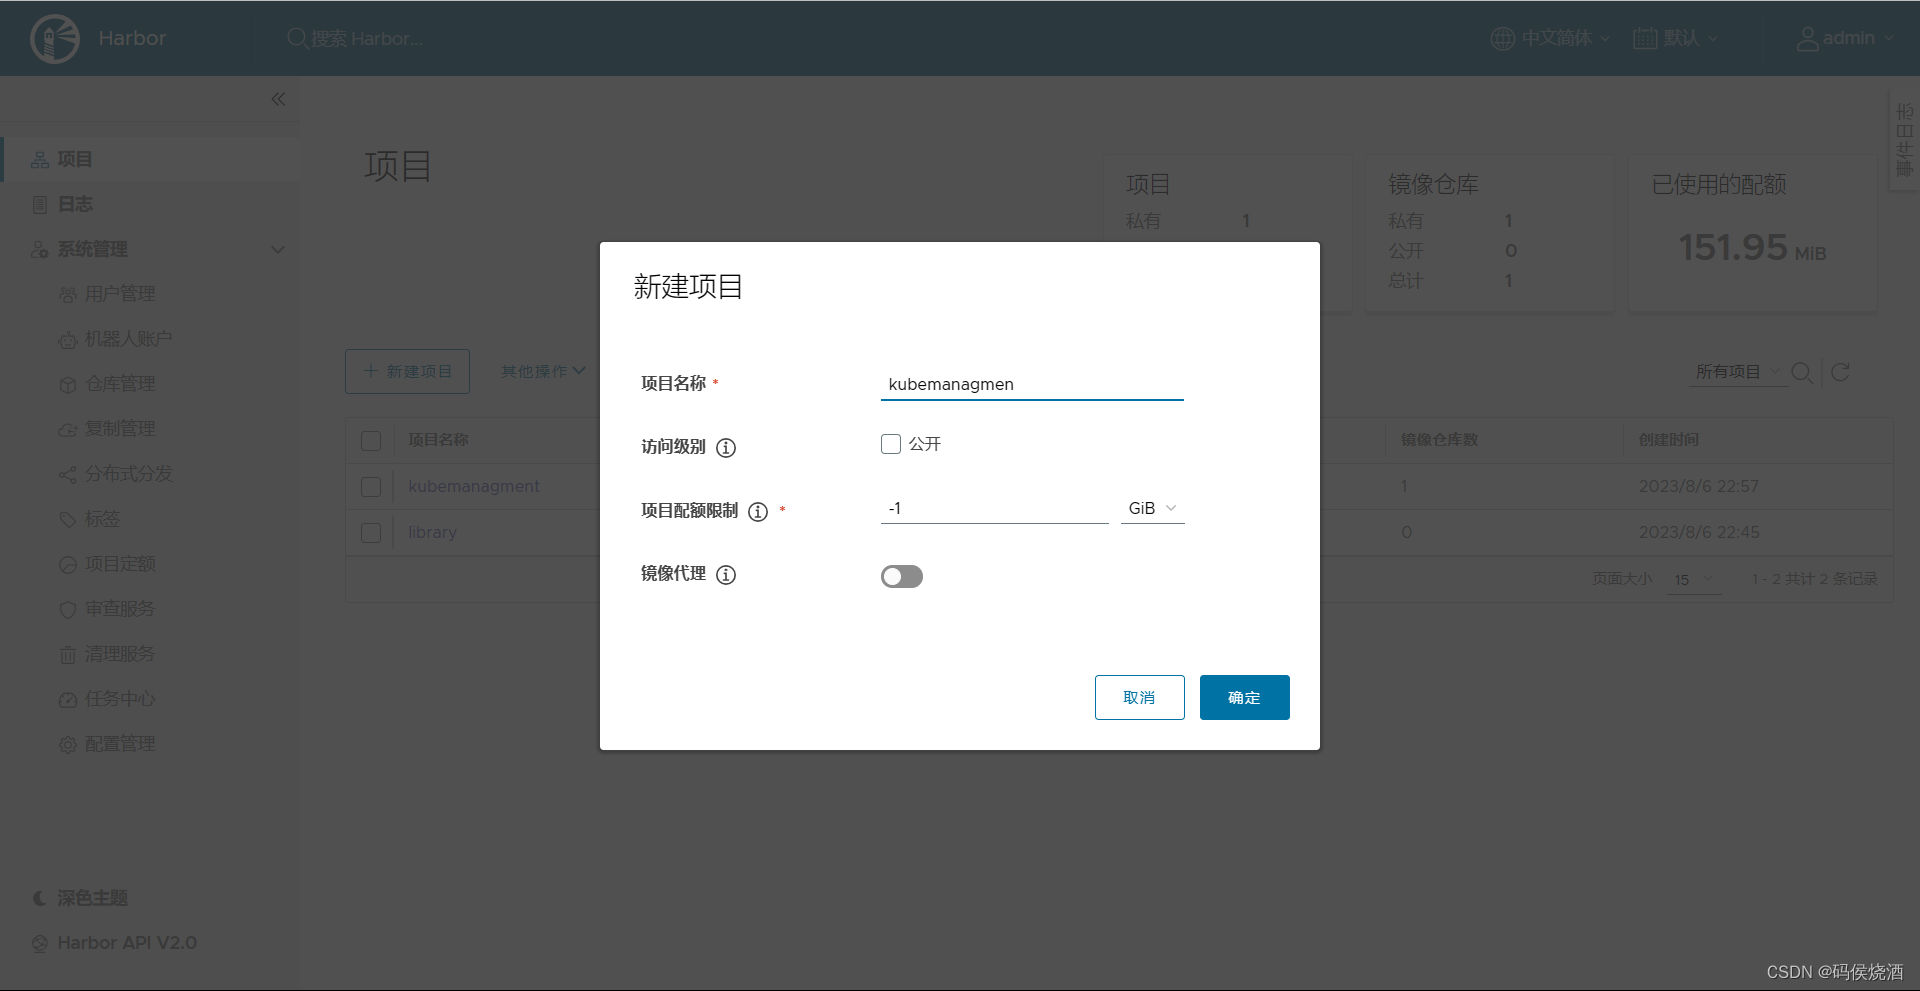Open the page size 15 dropdown
The height and width of the screenshot is (991, 1920).
[1694, 580]
